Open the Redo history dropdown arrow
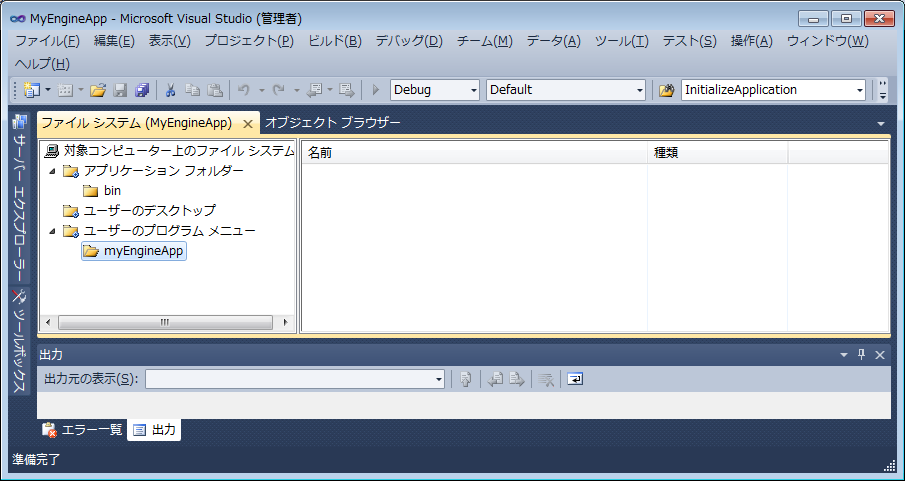 (296, 90)
